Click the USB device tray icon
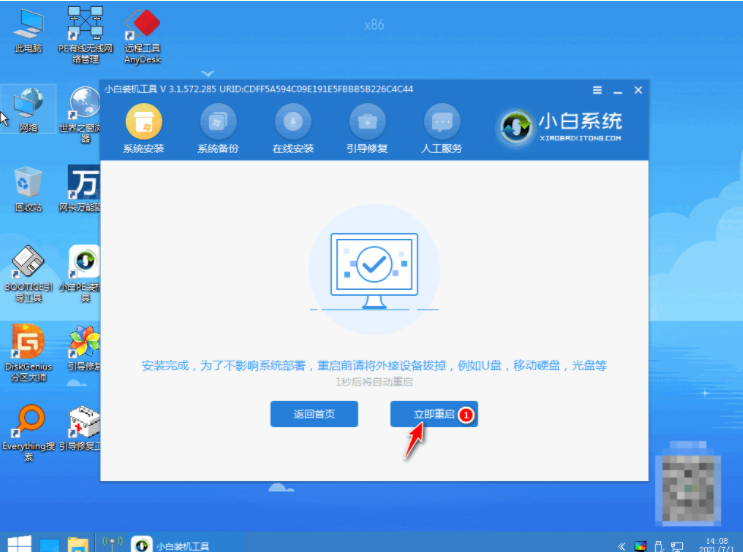 pos(659,546)
